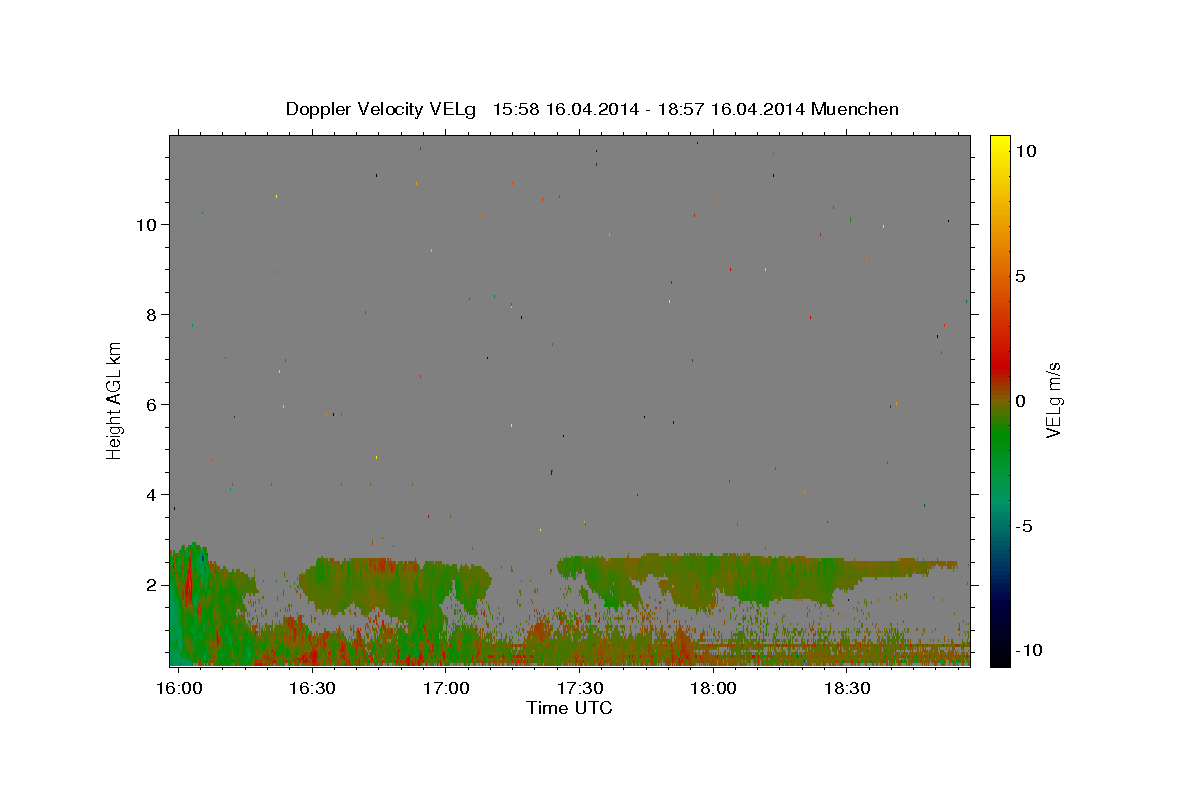Click the height axis label 6
This screenshot has width=1200, height=800.
pos(151,404)
